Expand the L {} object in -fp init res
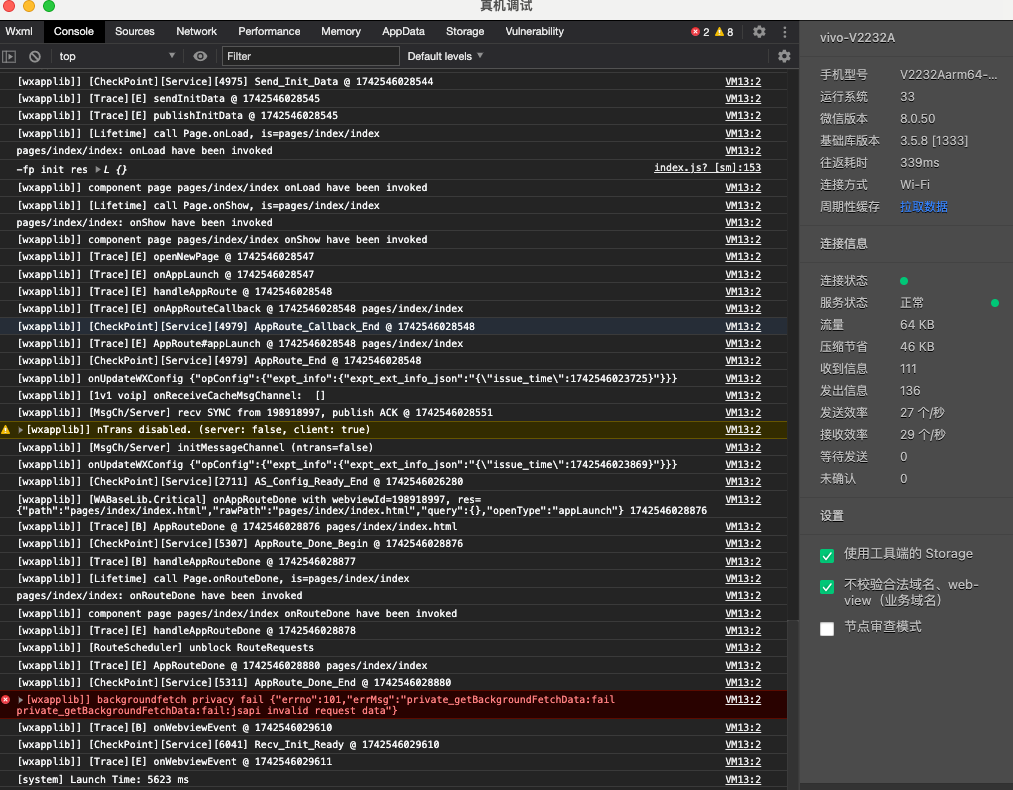1013x790 pixels. (x=98, y=169)
